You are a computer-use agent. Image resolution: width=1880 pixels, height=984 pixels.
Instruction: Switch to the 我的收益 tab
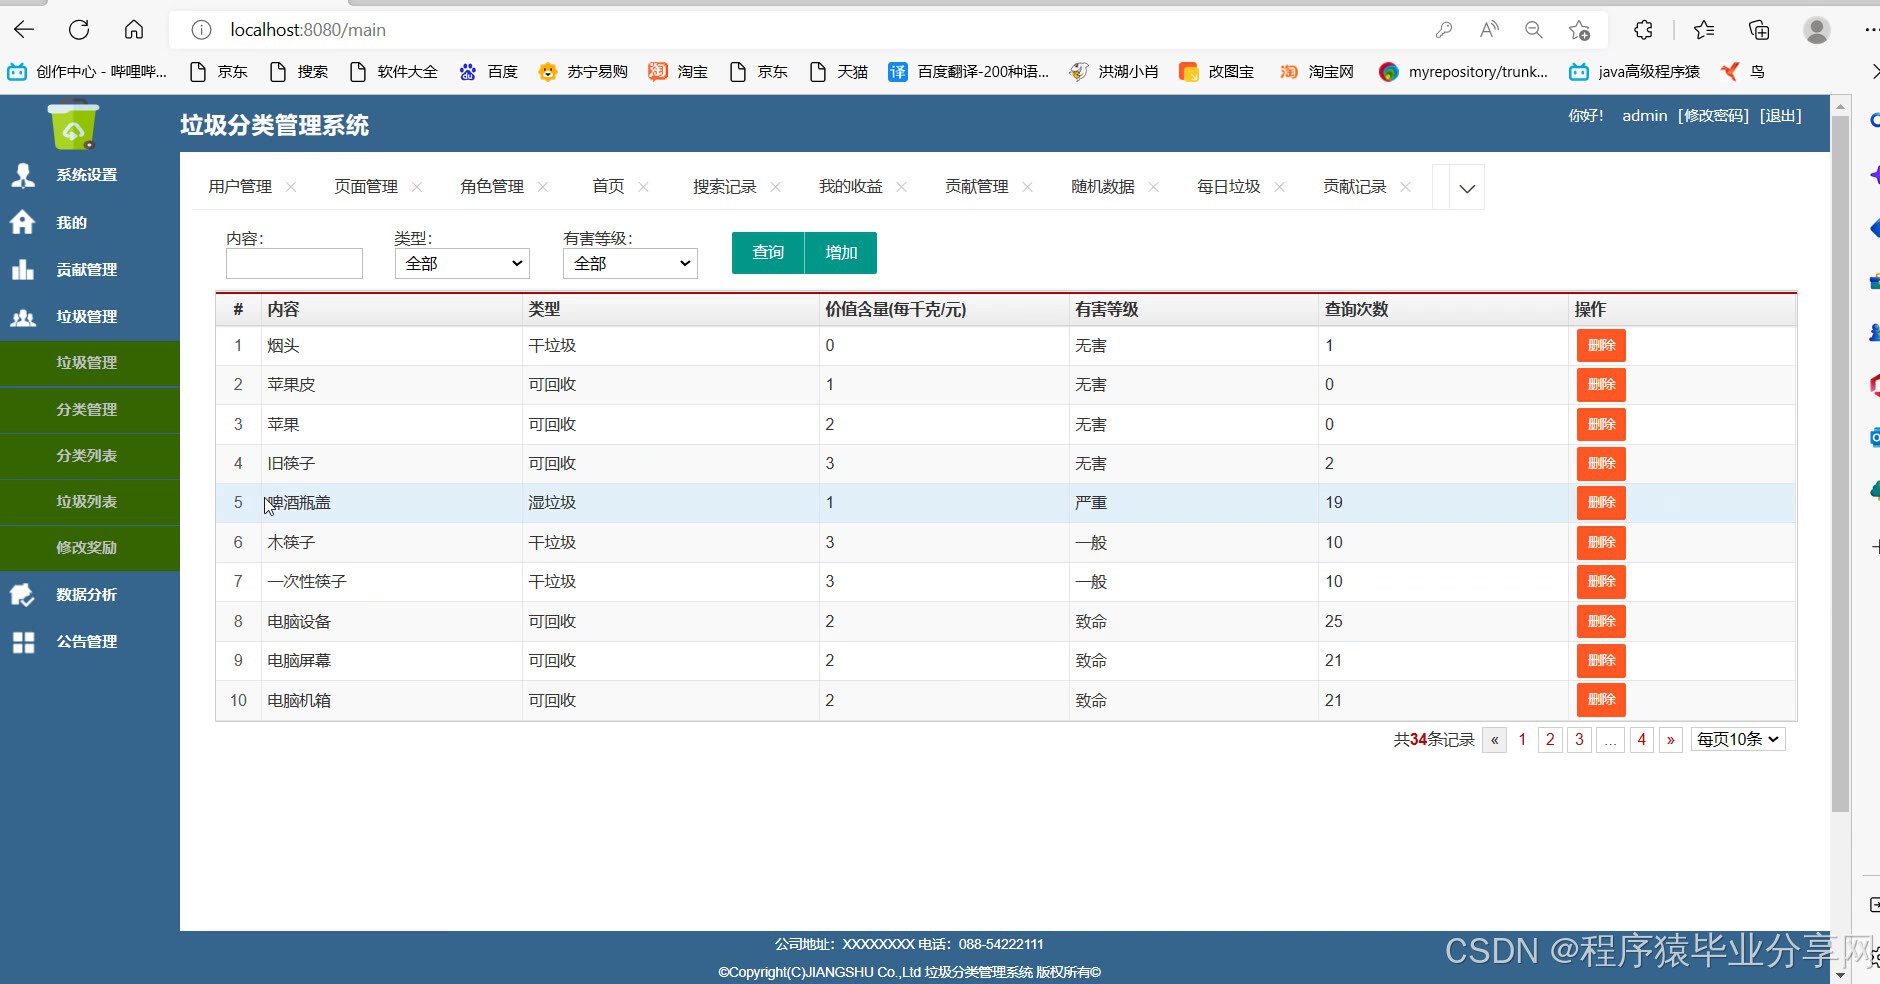click(851, 187)
